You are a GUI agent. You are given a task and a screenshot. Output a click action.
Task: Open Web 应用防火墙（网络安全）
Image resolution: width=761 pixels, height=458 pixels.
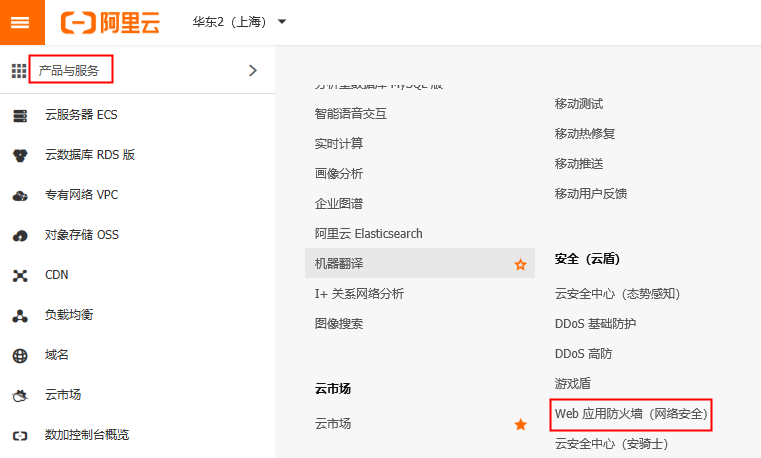(x=631, y=414)
